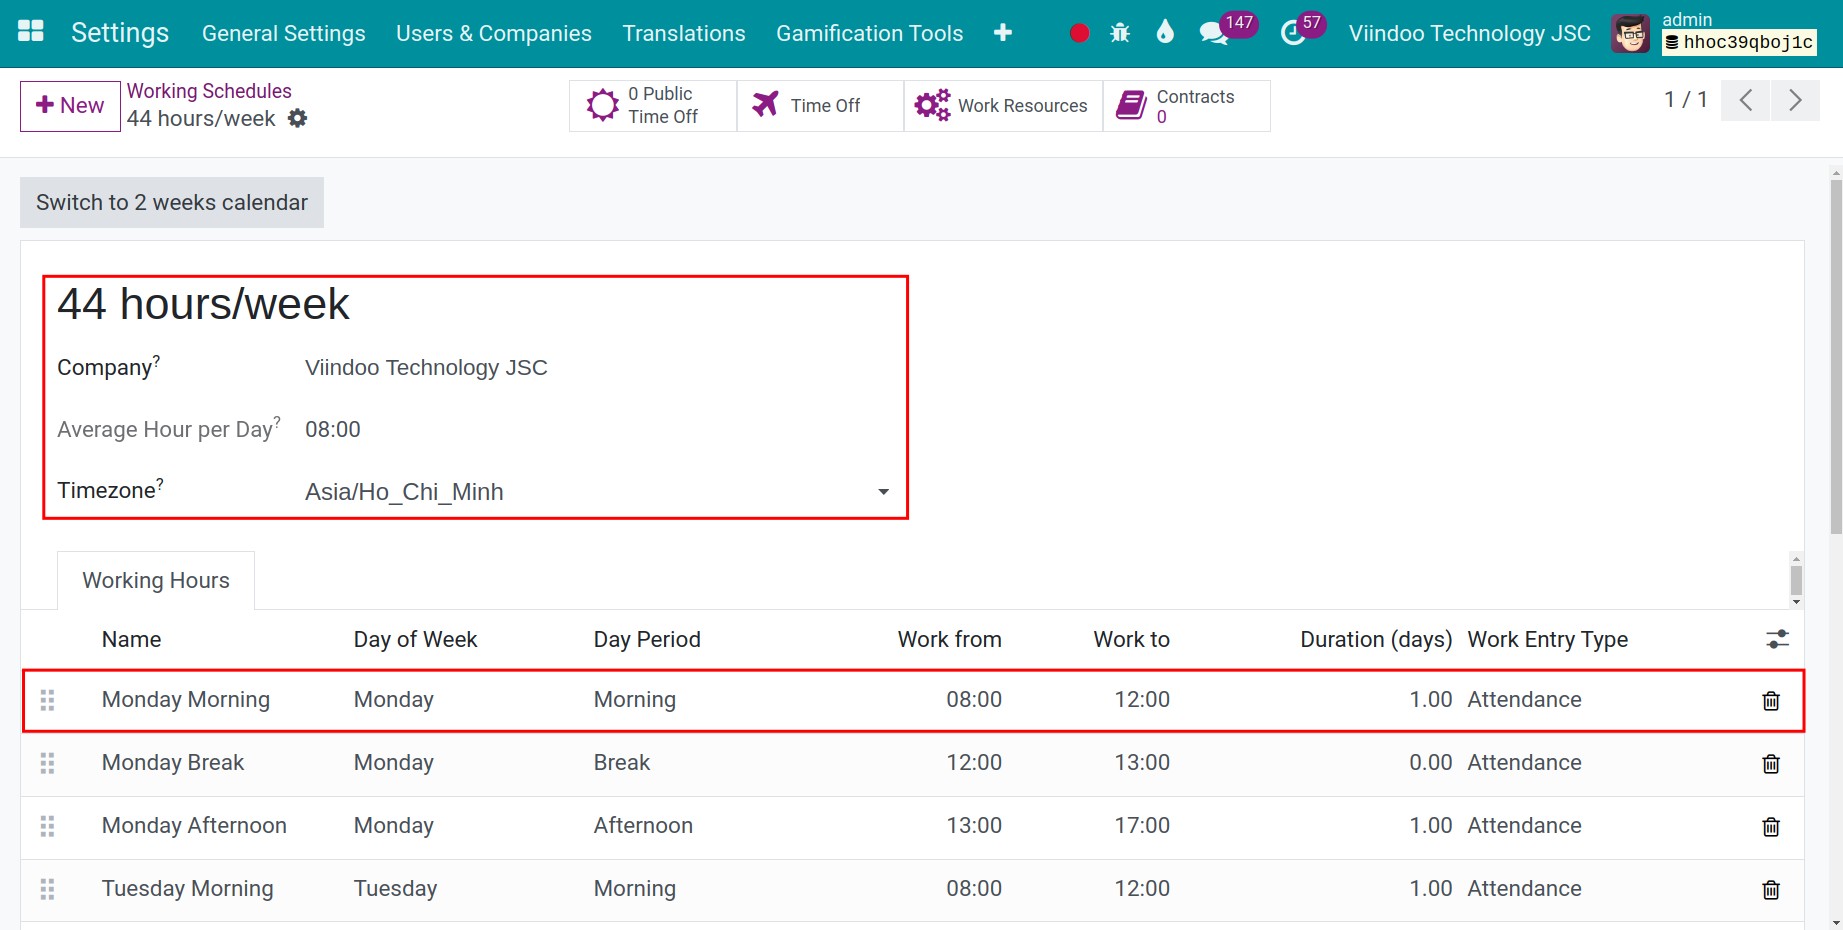This screenshot has height=930, width=1843.
Task: Sort by Work to column header
Action: pos(1131,639)
